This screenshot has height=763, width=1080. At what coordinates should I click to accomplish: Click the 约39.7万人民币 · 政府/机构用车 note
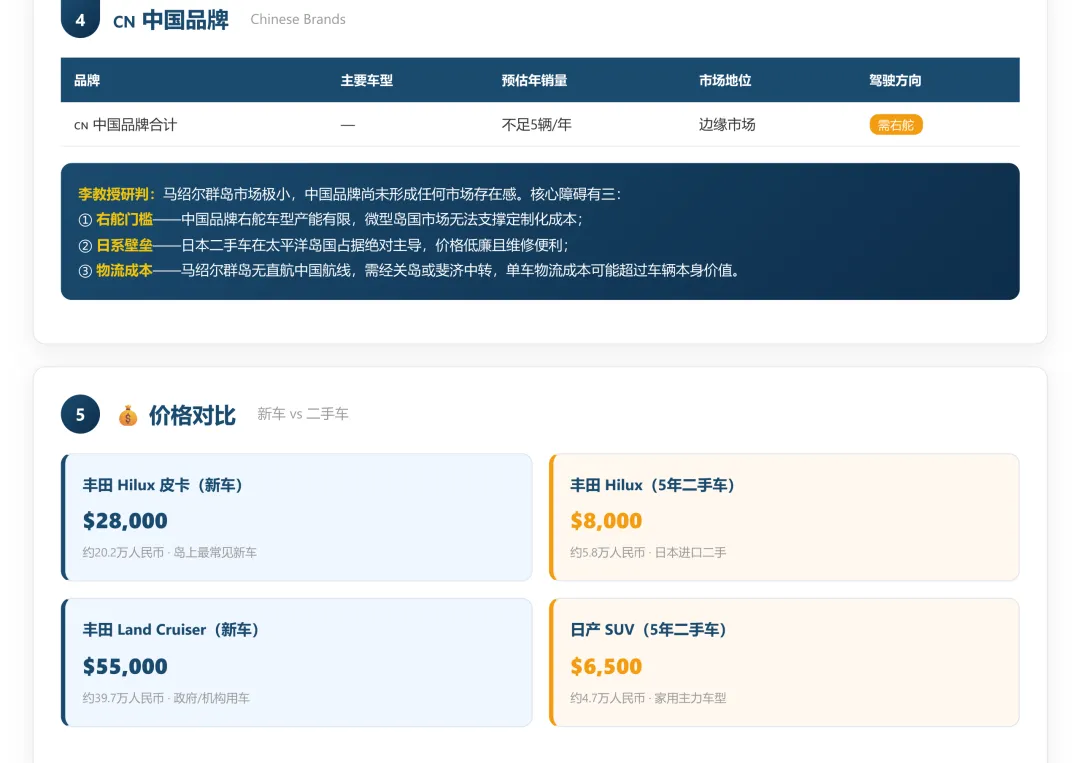click(x=166, y=698)
